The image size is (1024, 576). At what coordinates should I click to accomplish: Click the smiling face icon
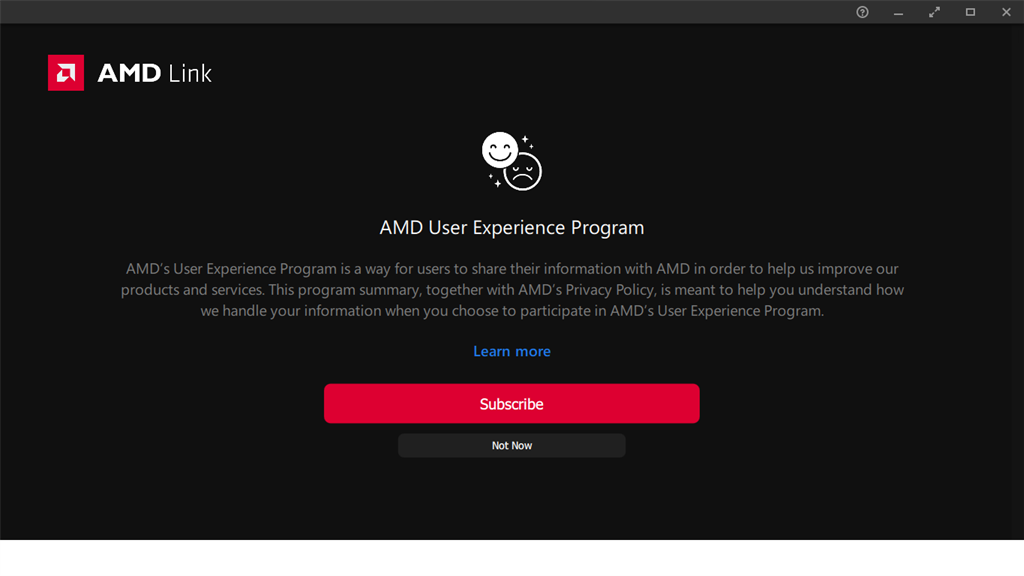[x=499, y=151]
